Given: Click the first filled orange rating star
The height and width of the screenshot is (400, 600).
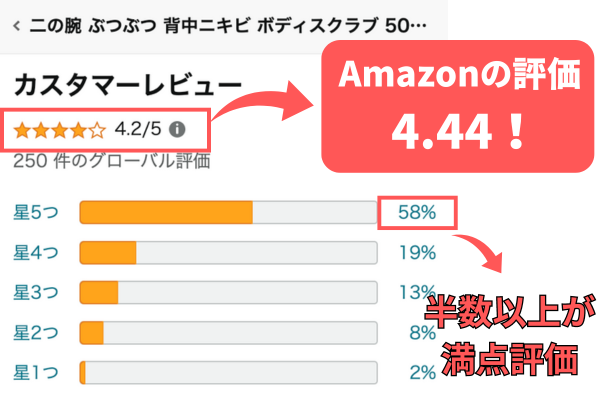Looking at the screenshot, I should [x=22, y=128].
